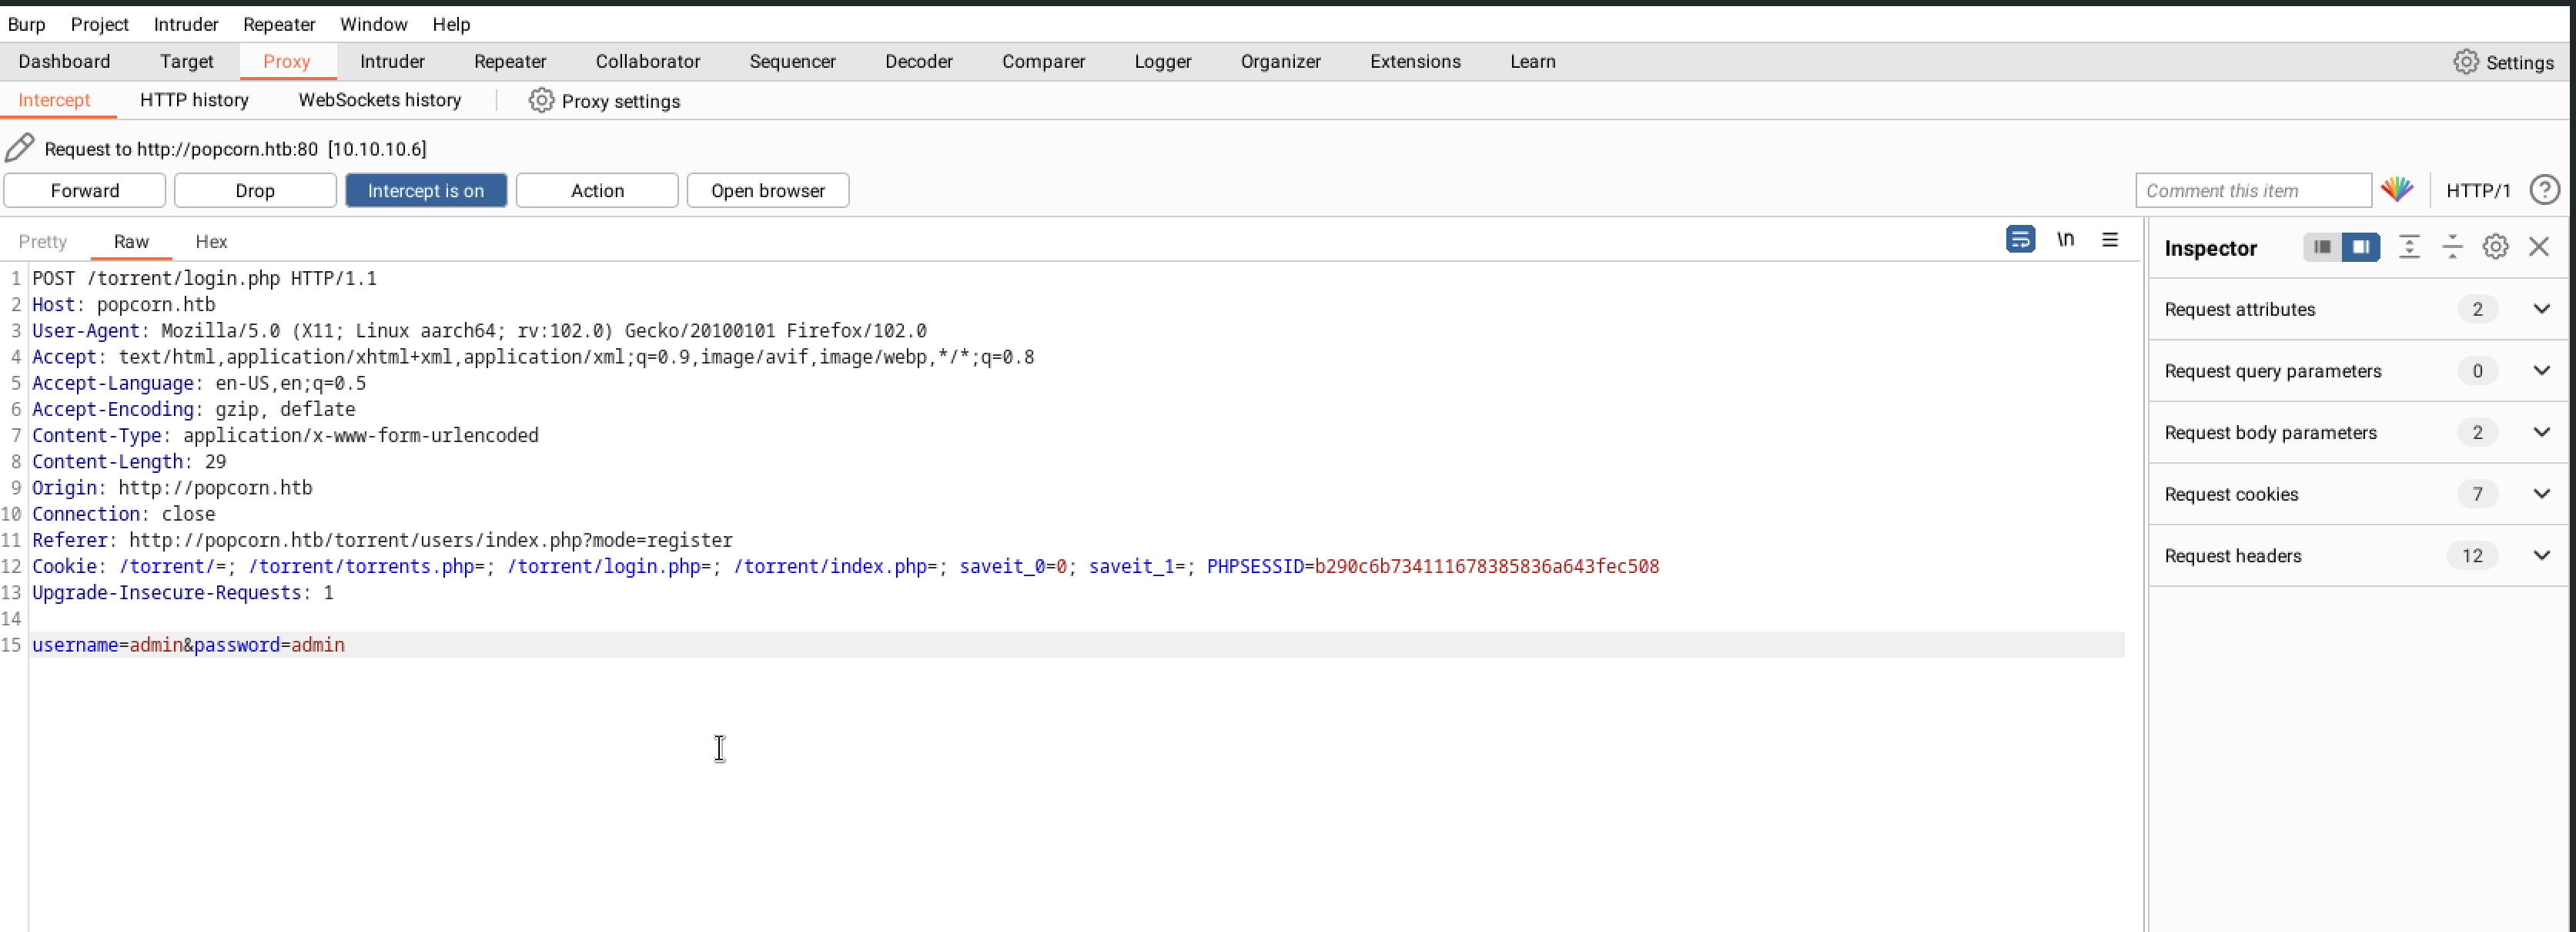The image size is (2576, 932).
Task: Click the pencil edit icon beside request target
Action: coord(19,148)
